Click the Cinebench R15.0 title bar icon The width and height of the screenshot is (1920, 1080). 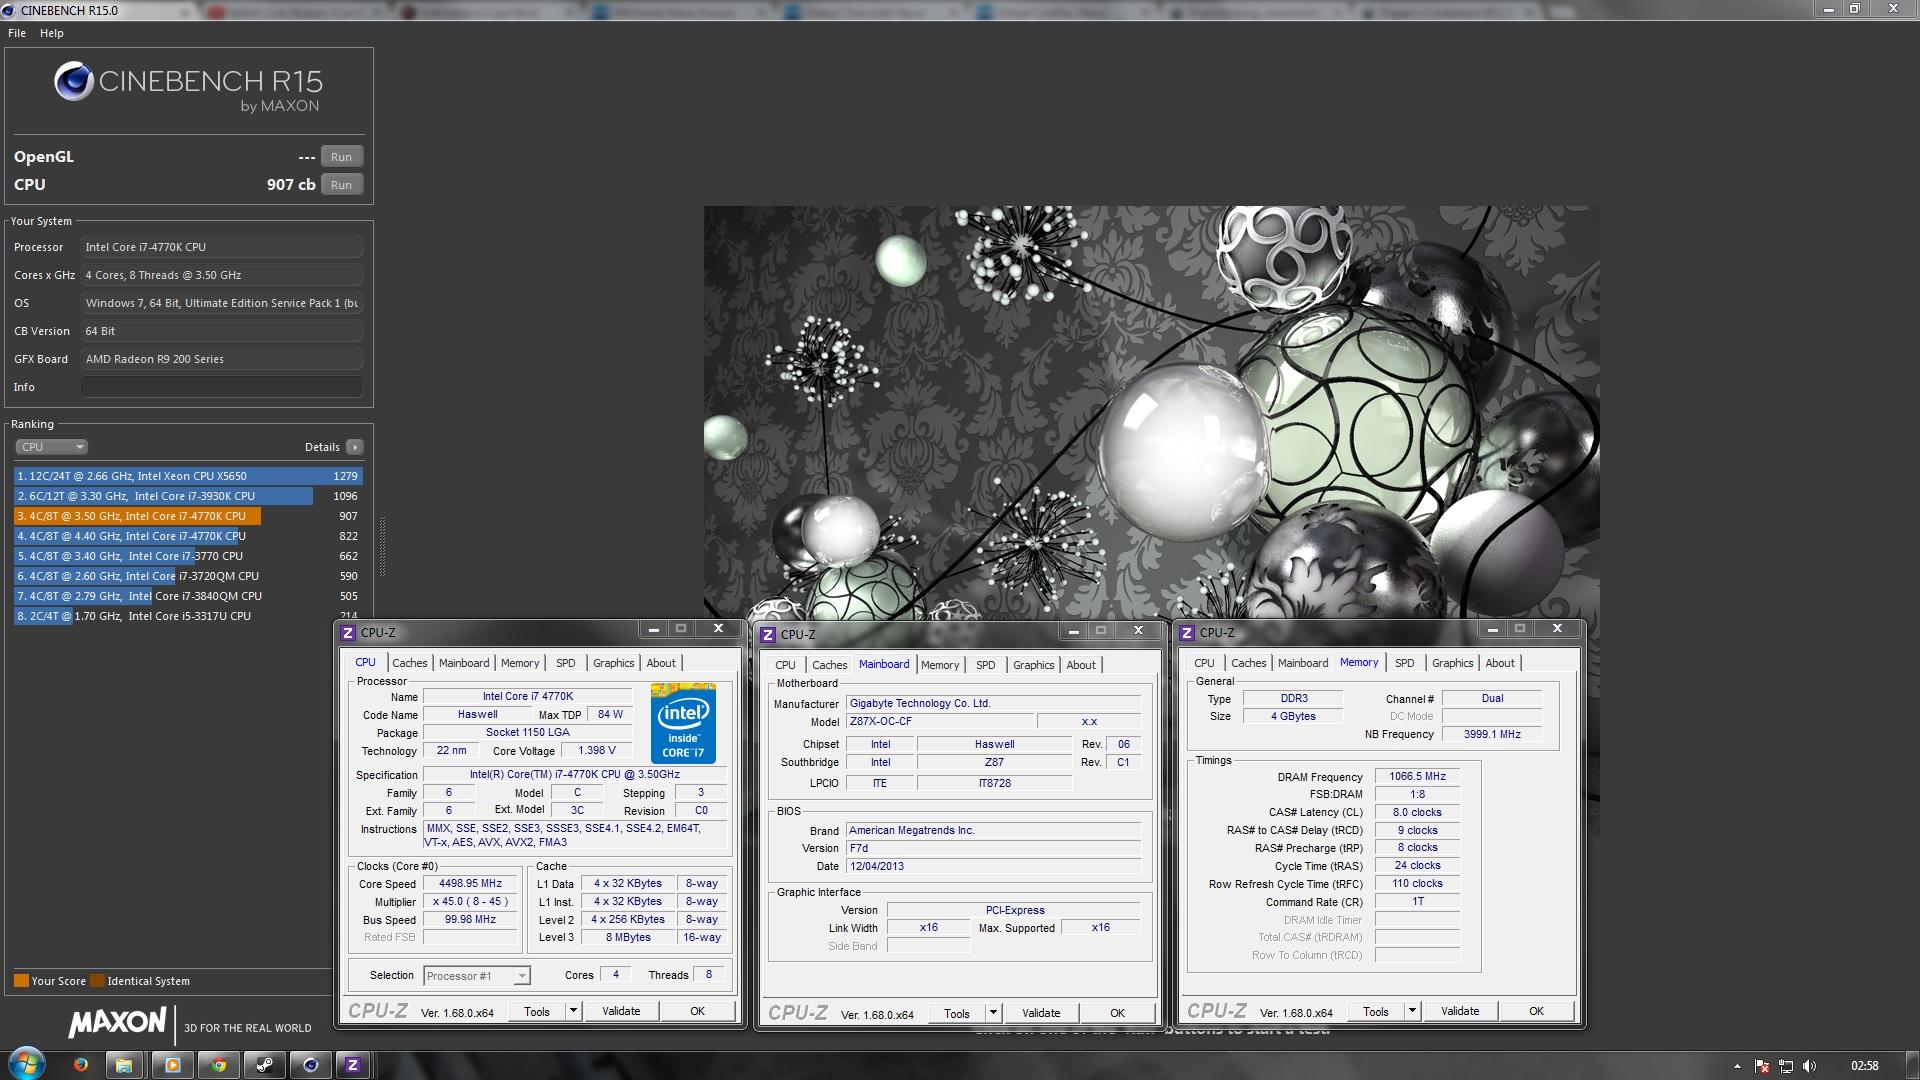pyautogui.click(x=10, y=10)
